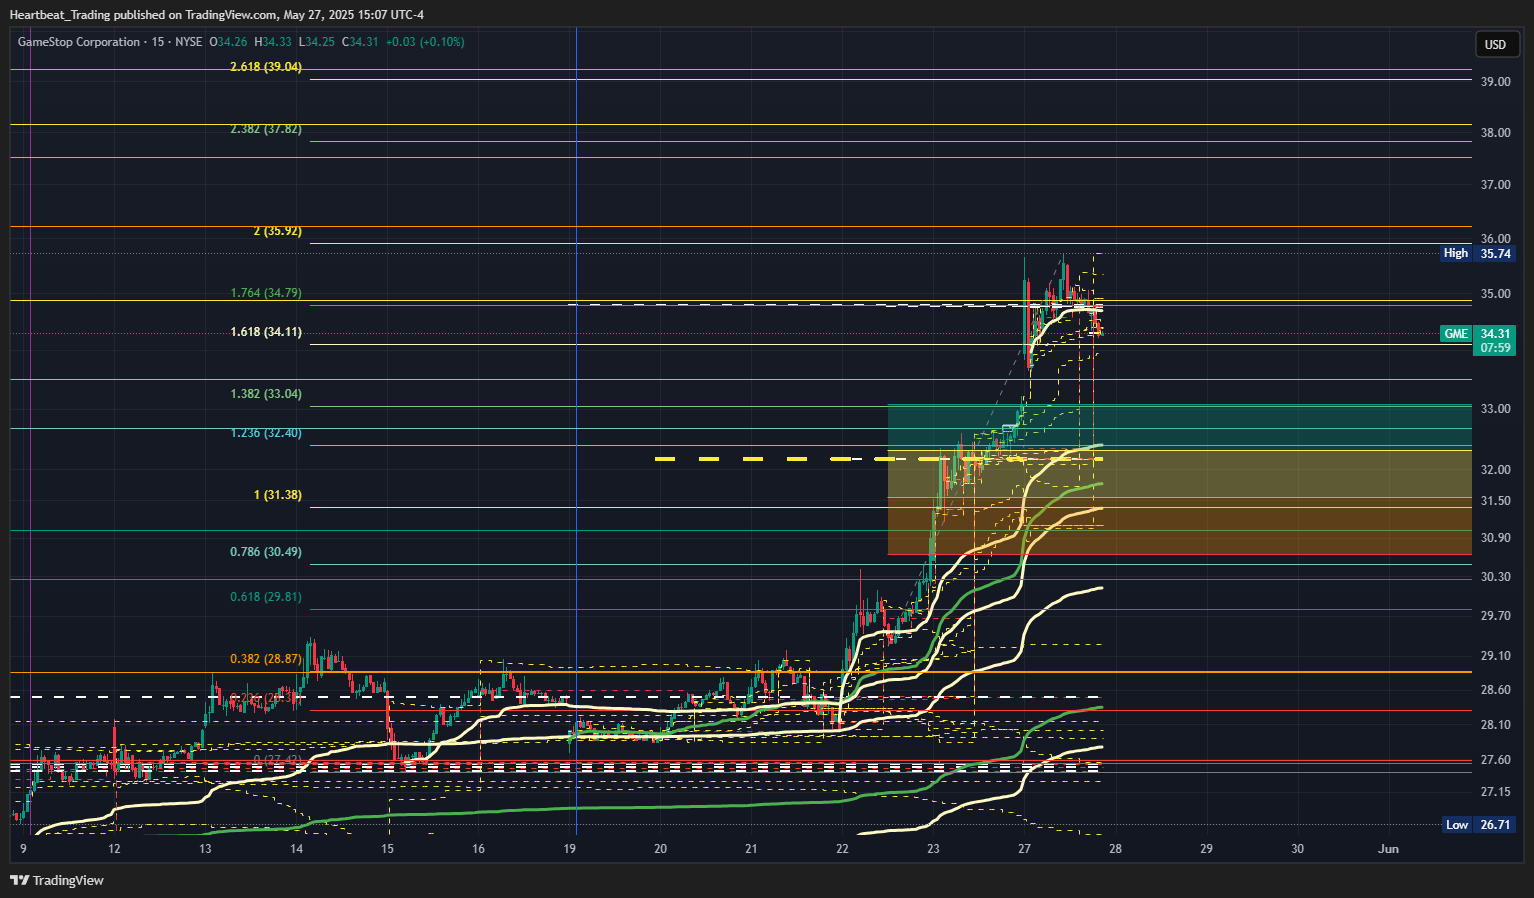
Task: Click the 36.00 price axis label
Action: 1495,239
